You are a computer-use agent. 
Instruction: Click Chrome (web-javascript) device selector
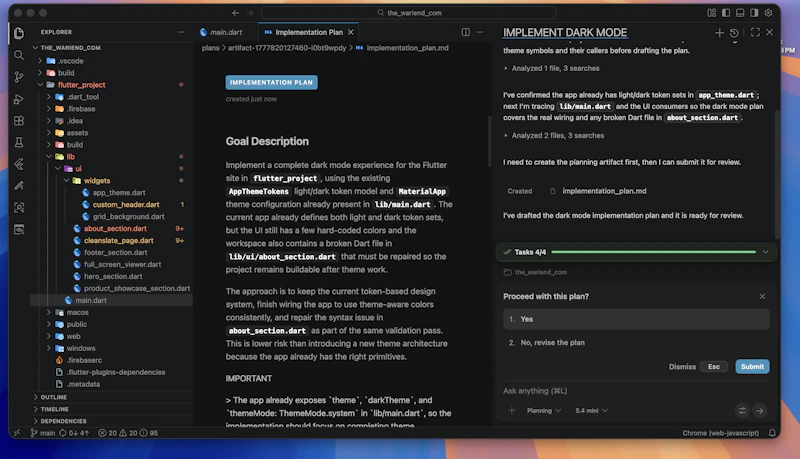(720, 433)
